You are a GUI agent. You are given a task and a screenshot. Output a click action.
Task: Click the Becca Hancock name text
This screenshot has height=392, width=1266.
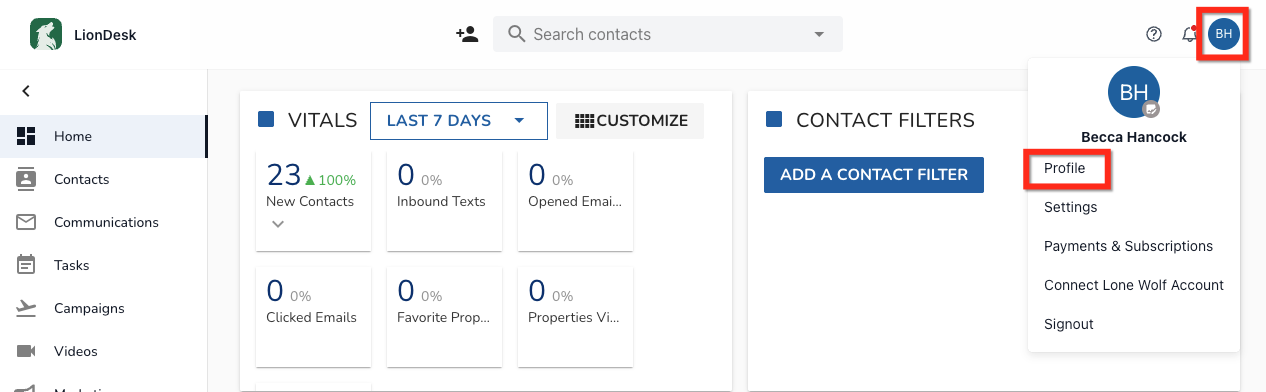1134,137
